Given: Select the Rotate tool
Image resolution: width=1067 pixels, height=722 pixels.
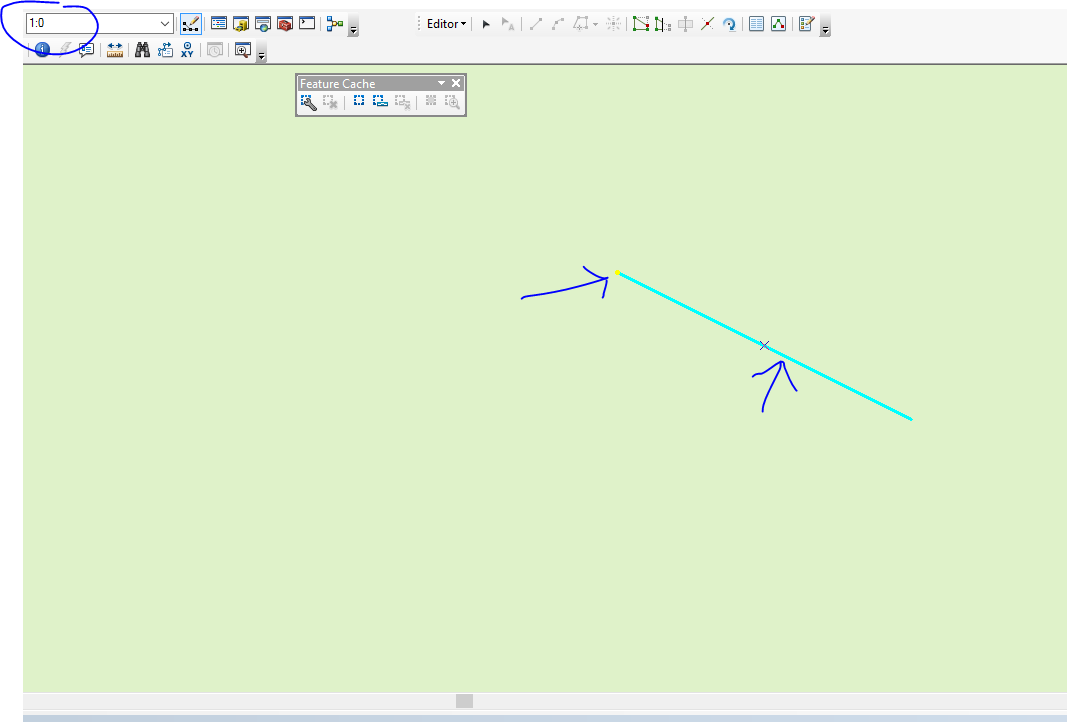Looking at the screenshot, I should pos(729,24).
